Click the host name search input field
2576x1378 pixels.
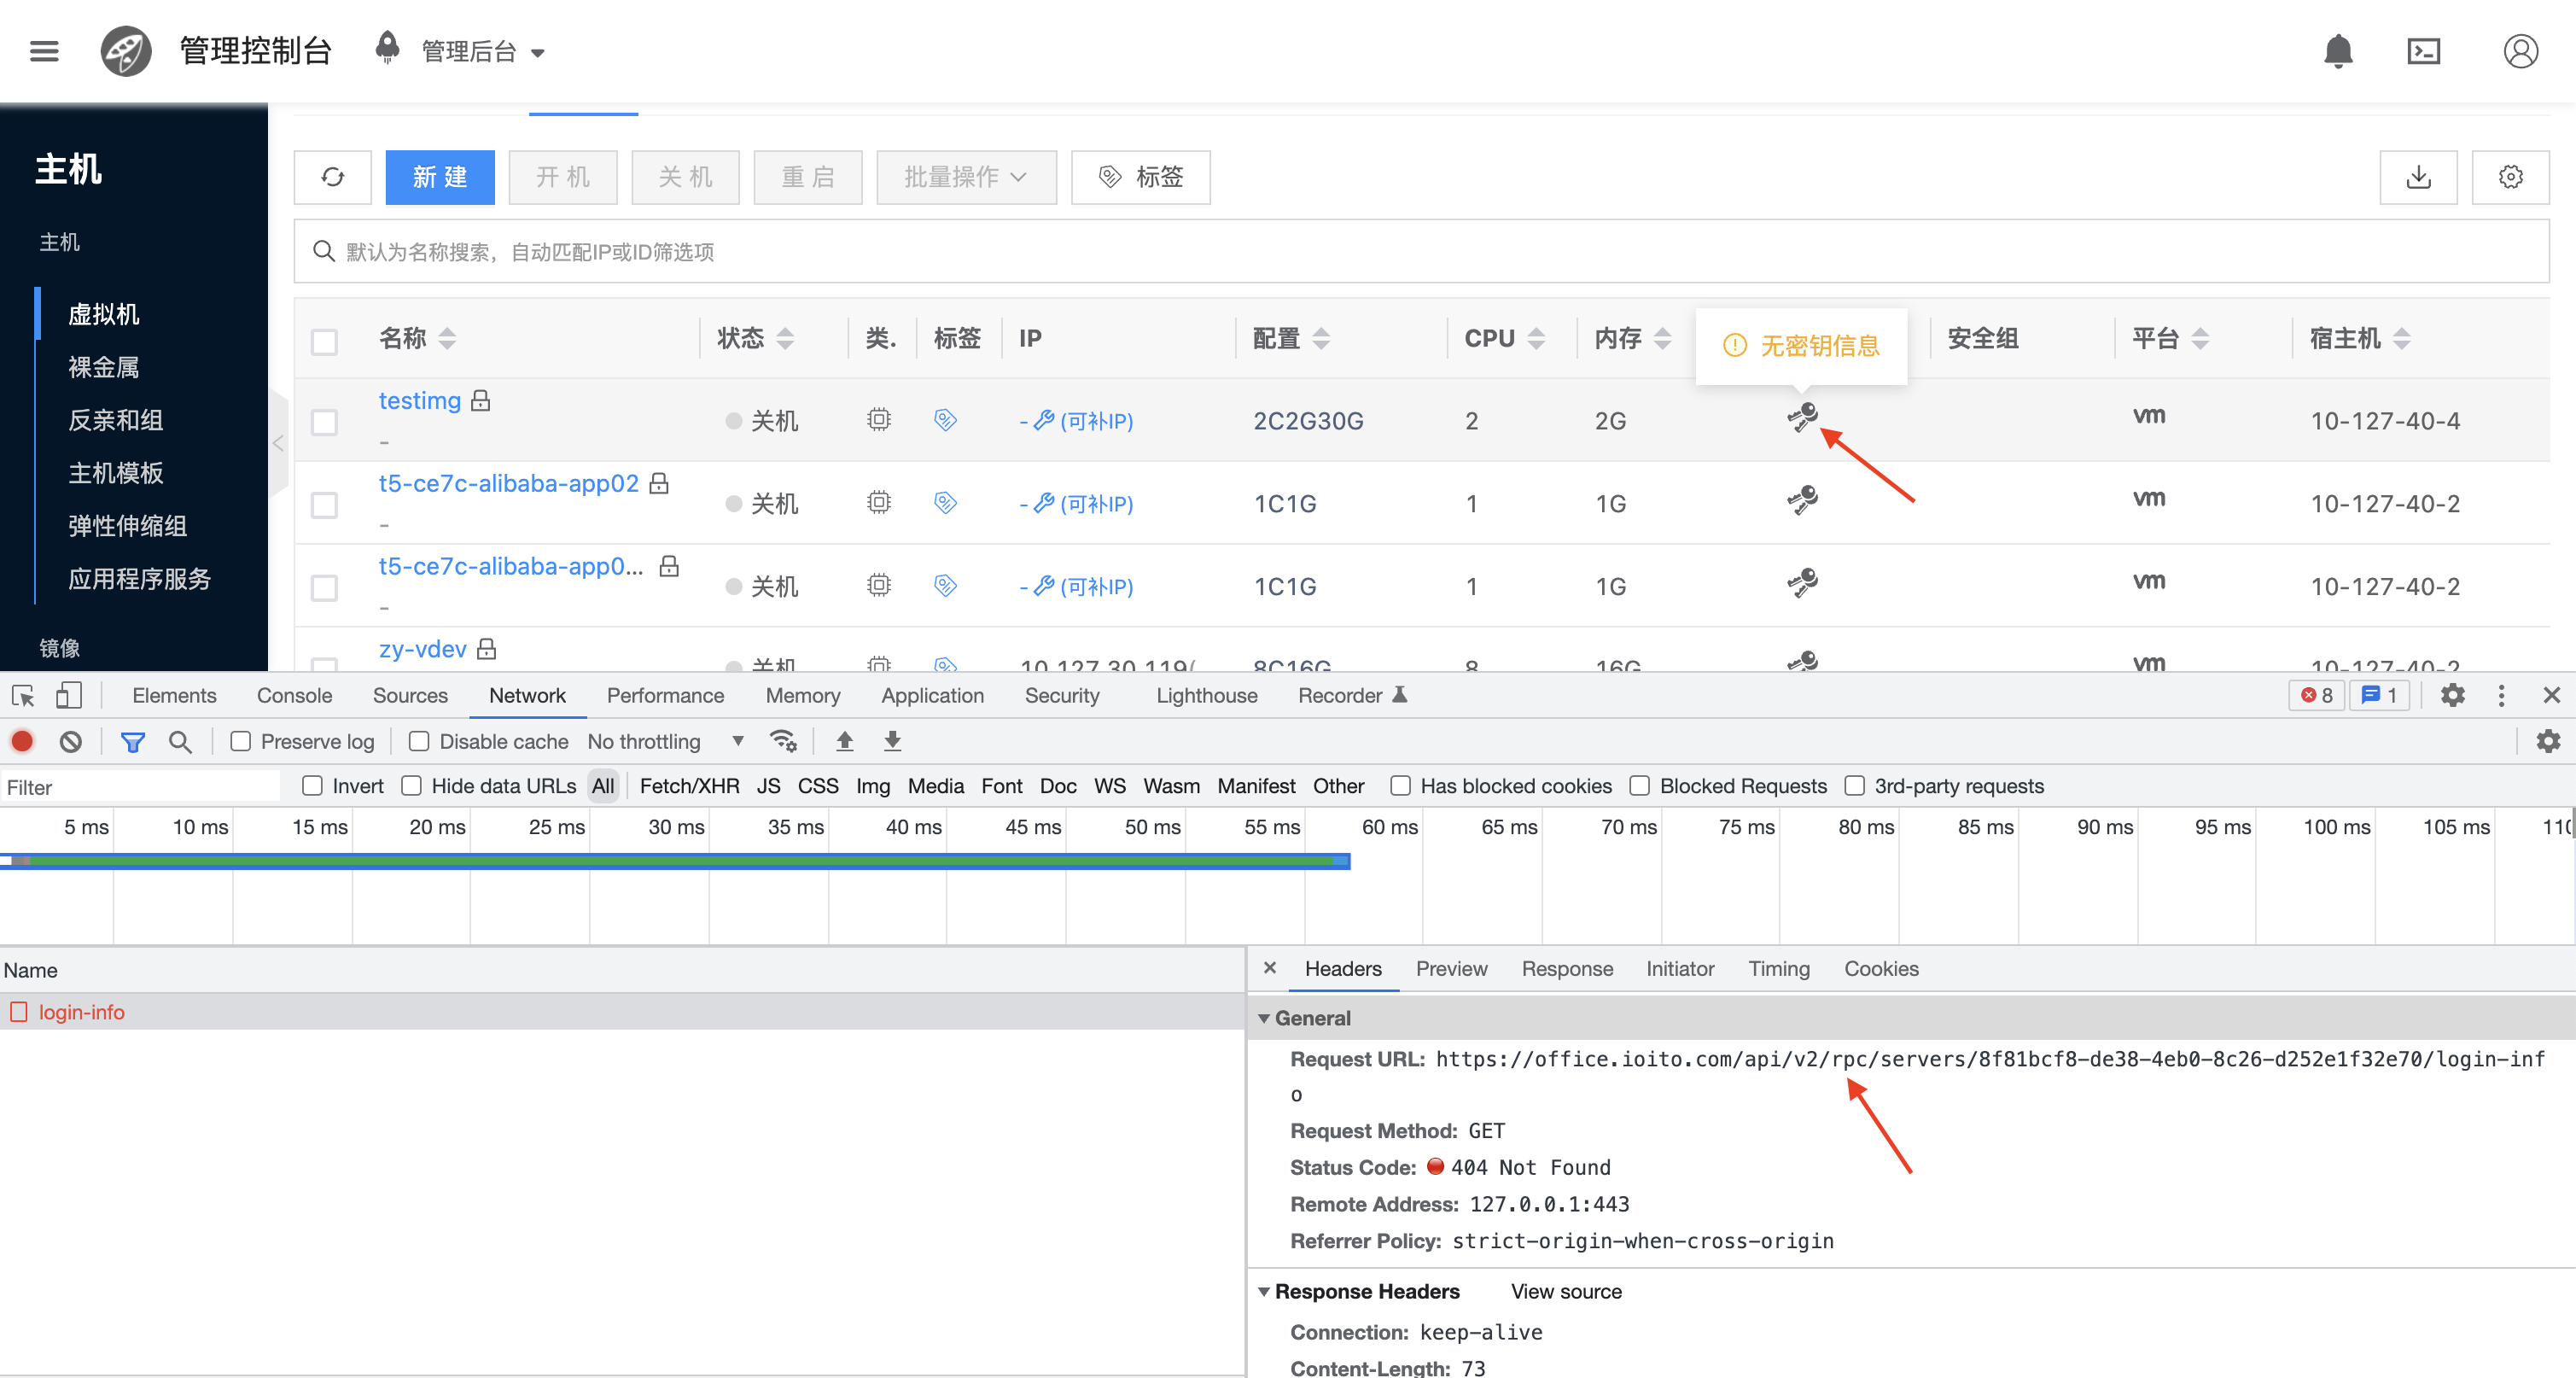click(x=1420, y=251)
